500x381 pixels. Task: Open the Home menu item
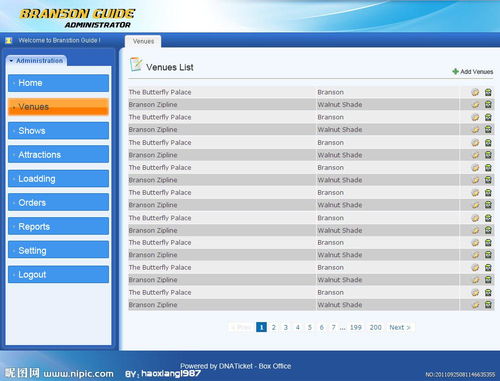click(x=58, y=83)
